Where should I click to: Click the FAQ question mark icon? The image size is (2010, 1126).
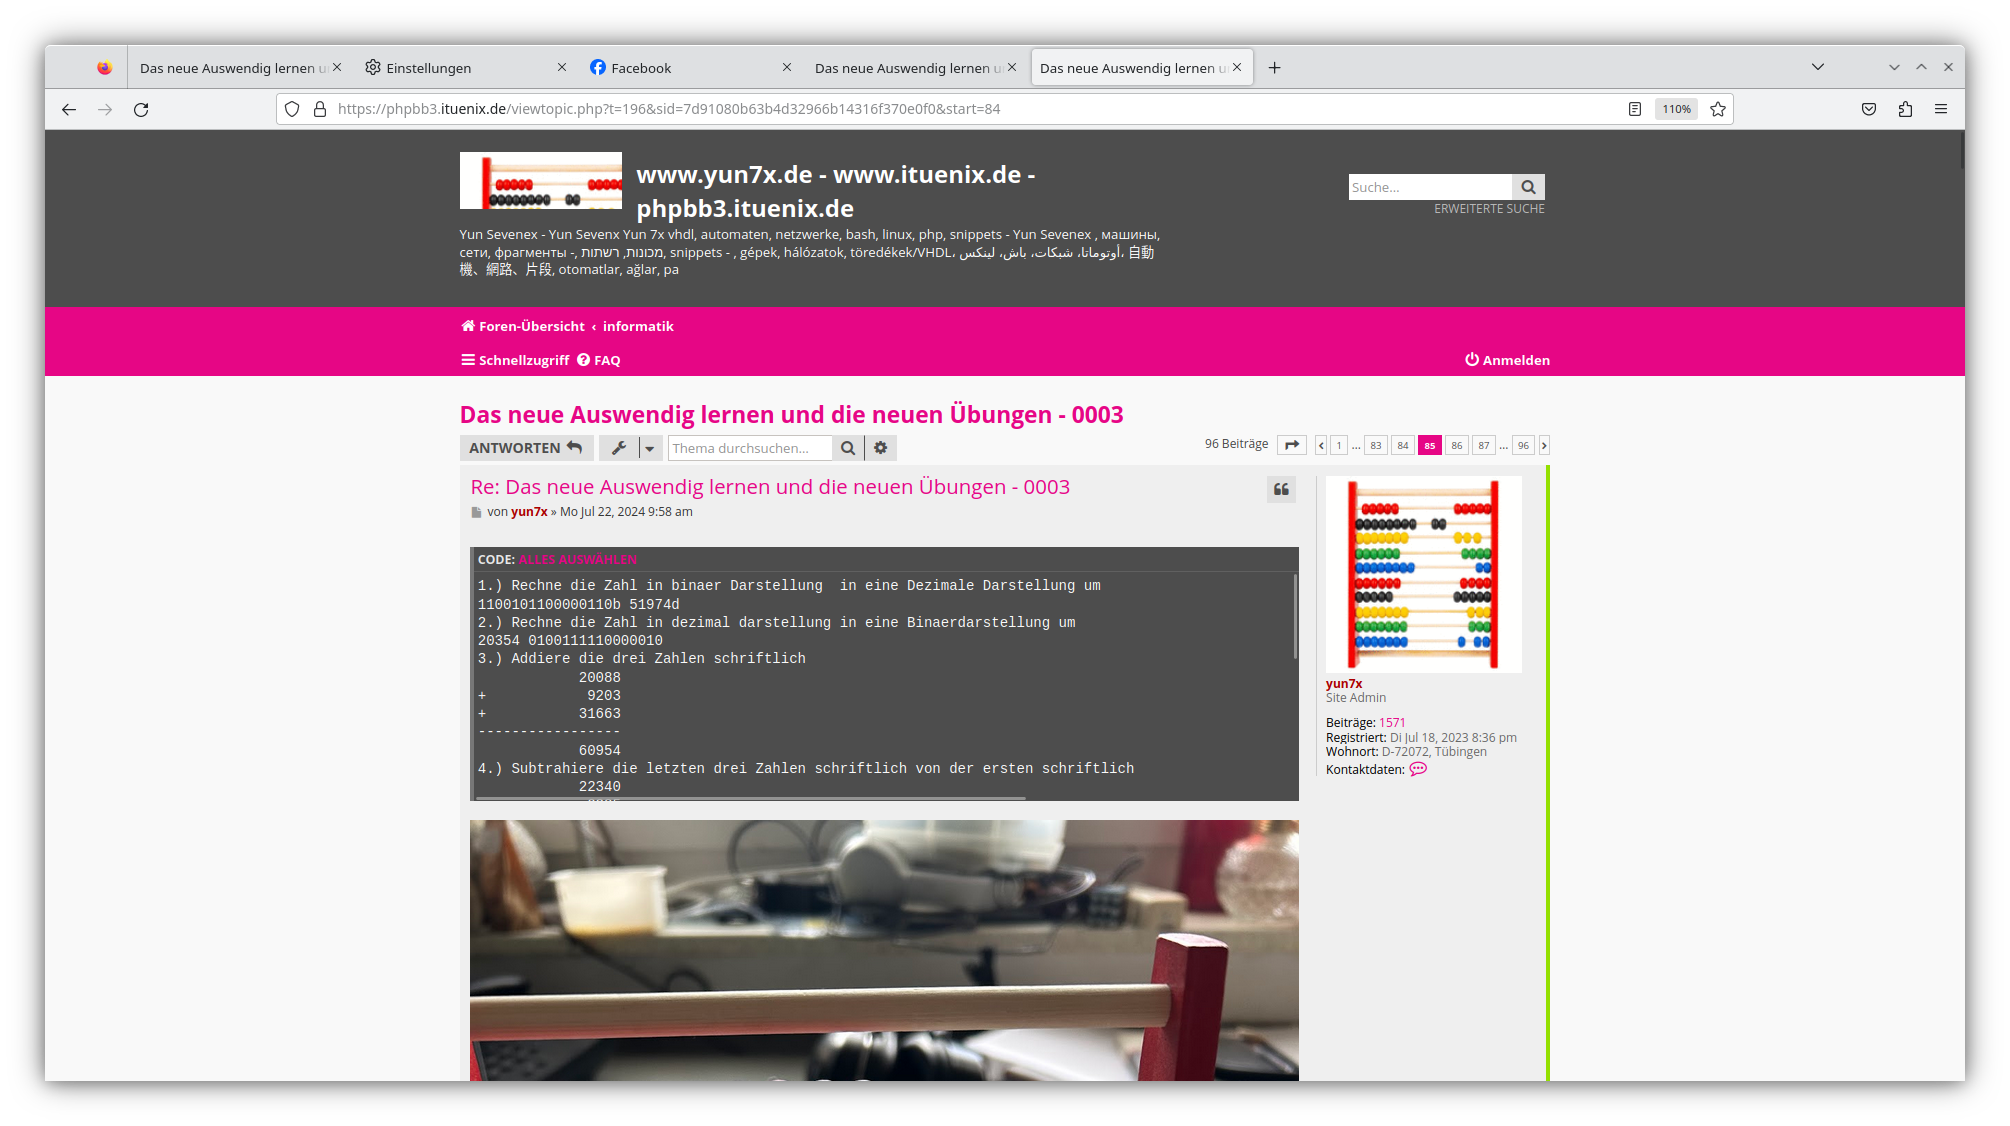[585, 359]
